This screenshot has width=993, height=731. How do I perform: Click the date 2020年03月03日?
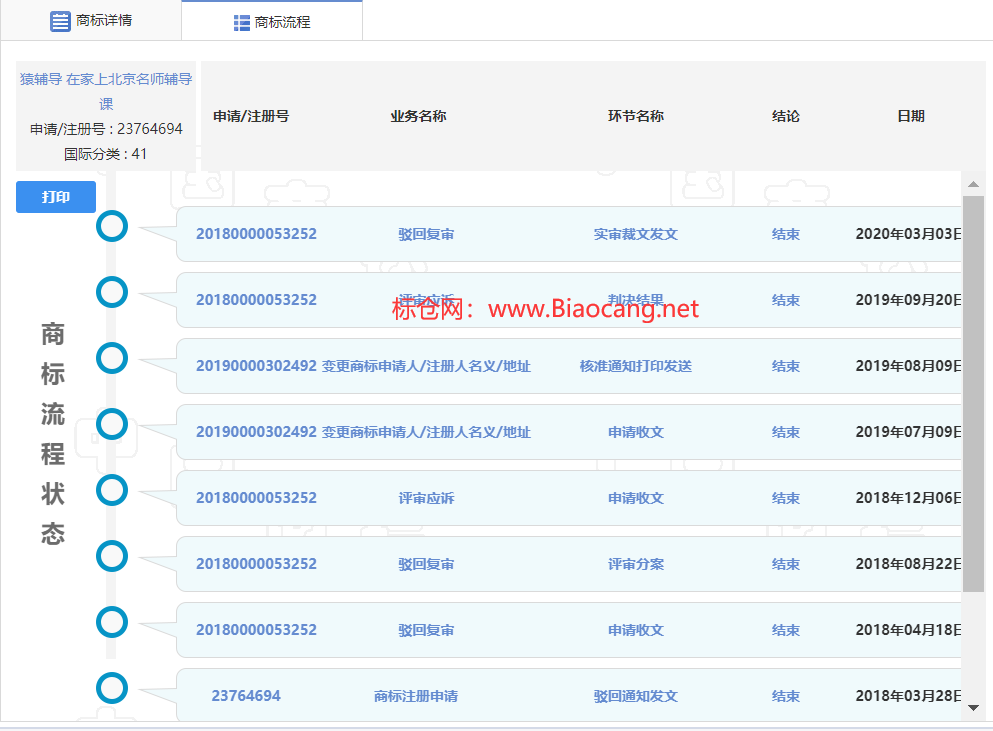pos(909,234)
